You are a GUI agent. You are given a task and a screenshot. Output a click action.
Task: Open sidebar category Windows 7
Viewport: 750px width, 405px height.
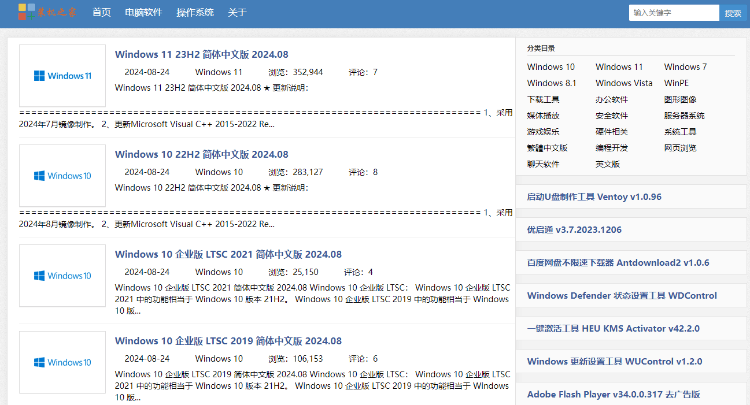pyautogui.click(x=685, y=67)
